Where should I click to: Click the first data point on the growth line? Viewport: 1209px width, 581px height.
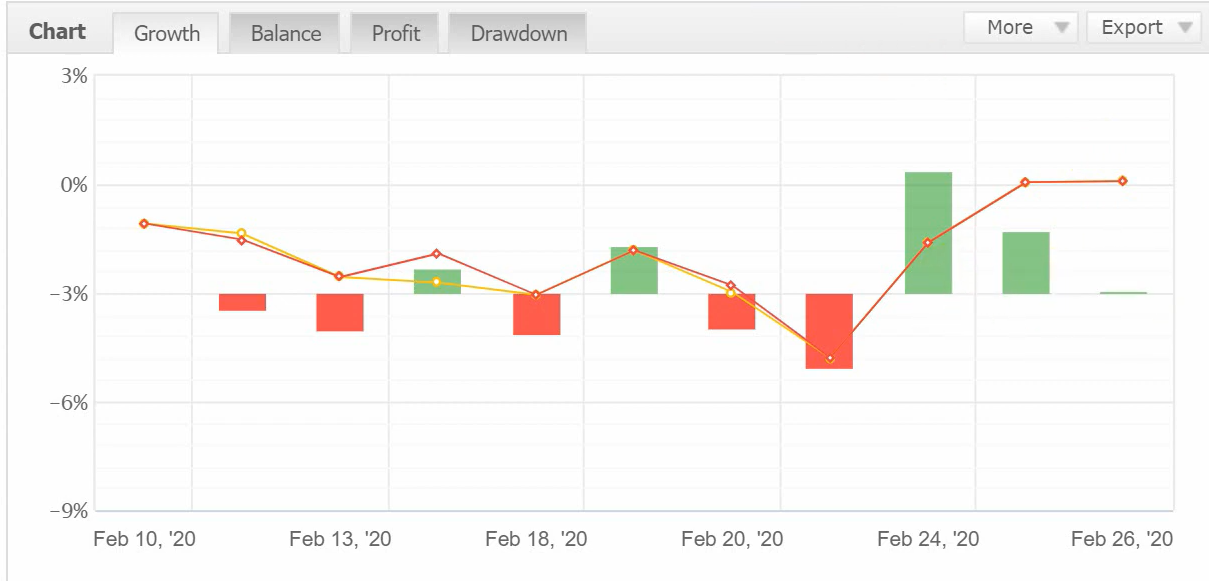point(144,224)
